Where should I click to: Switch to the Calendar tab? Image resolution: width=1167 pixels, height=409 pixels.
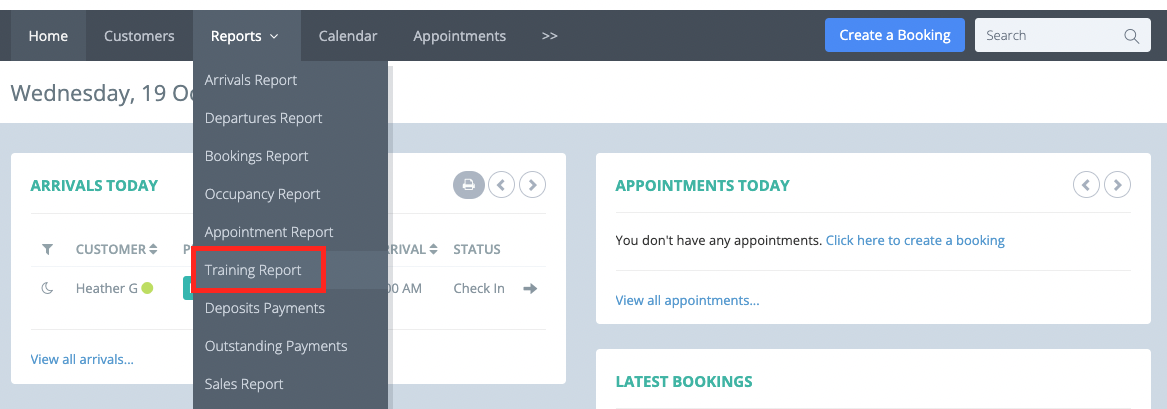[348, 36]
